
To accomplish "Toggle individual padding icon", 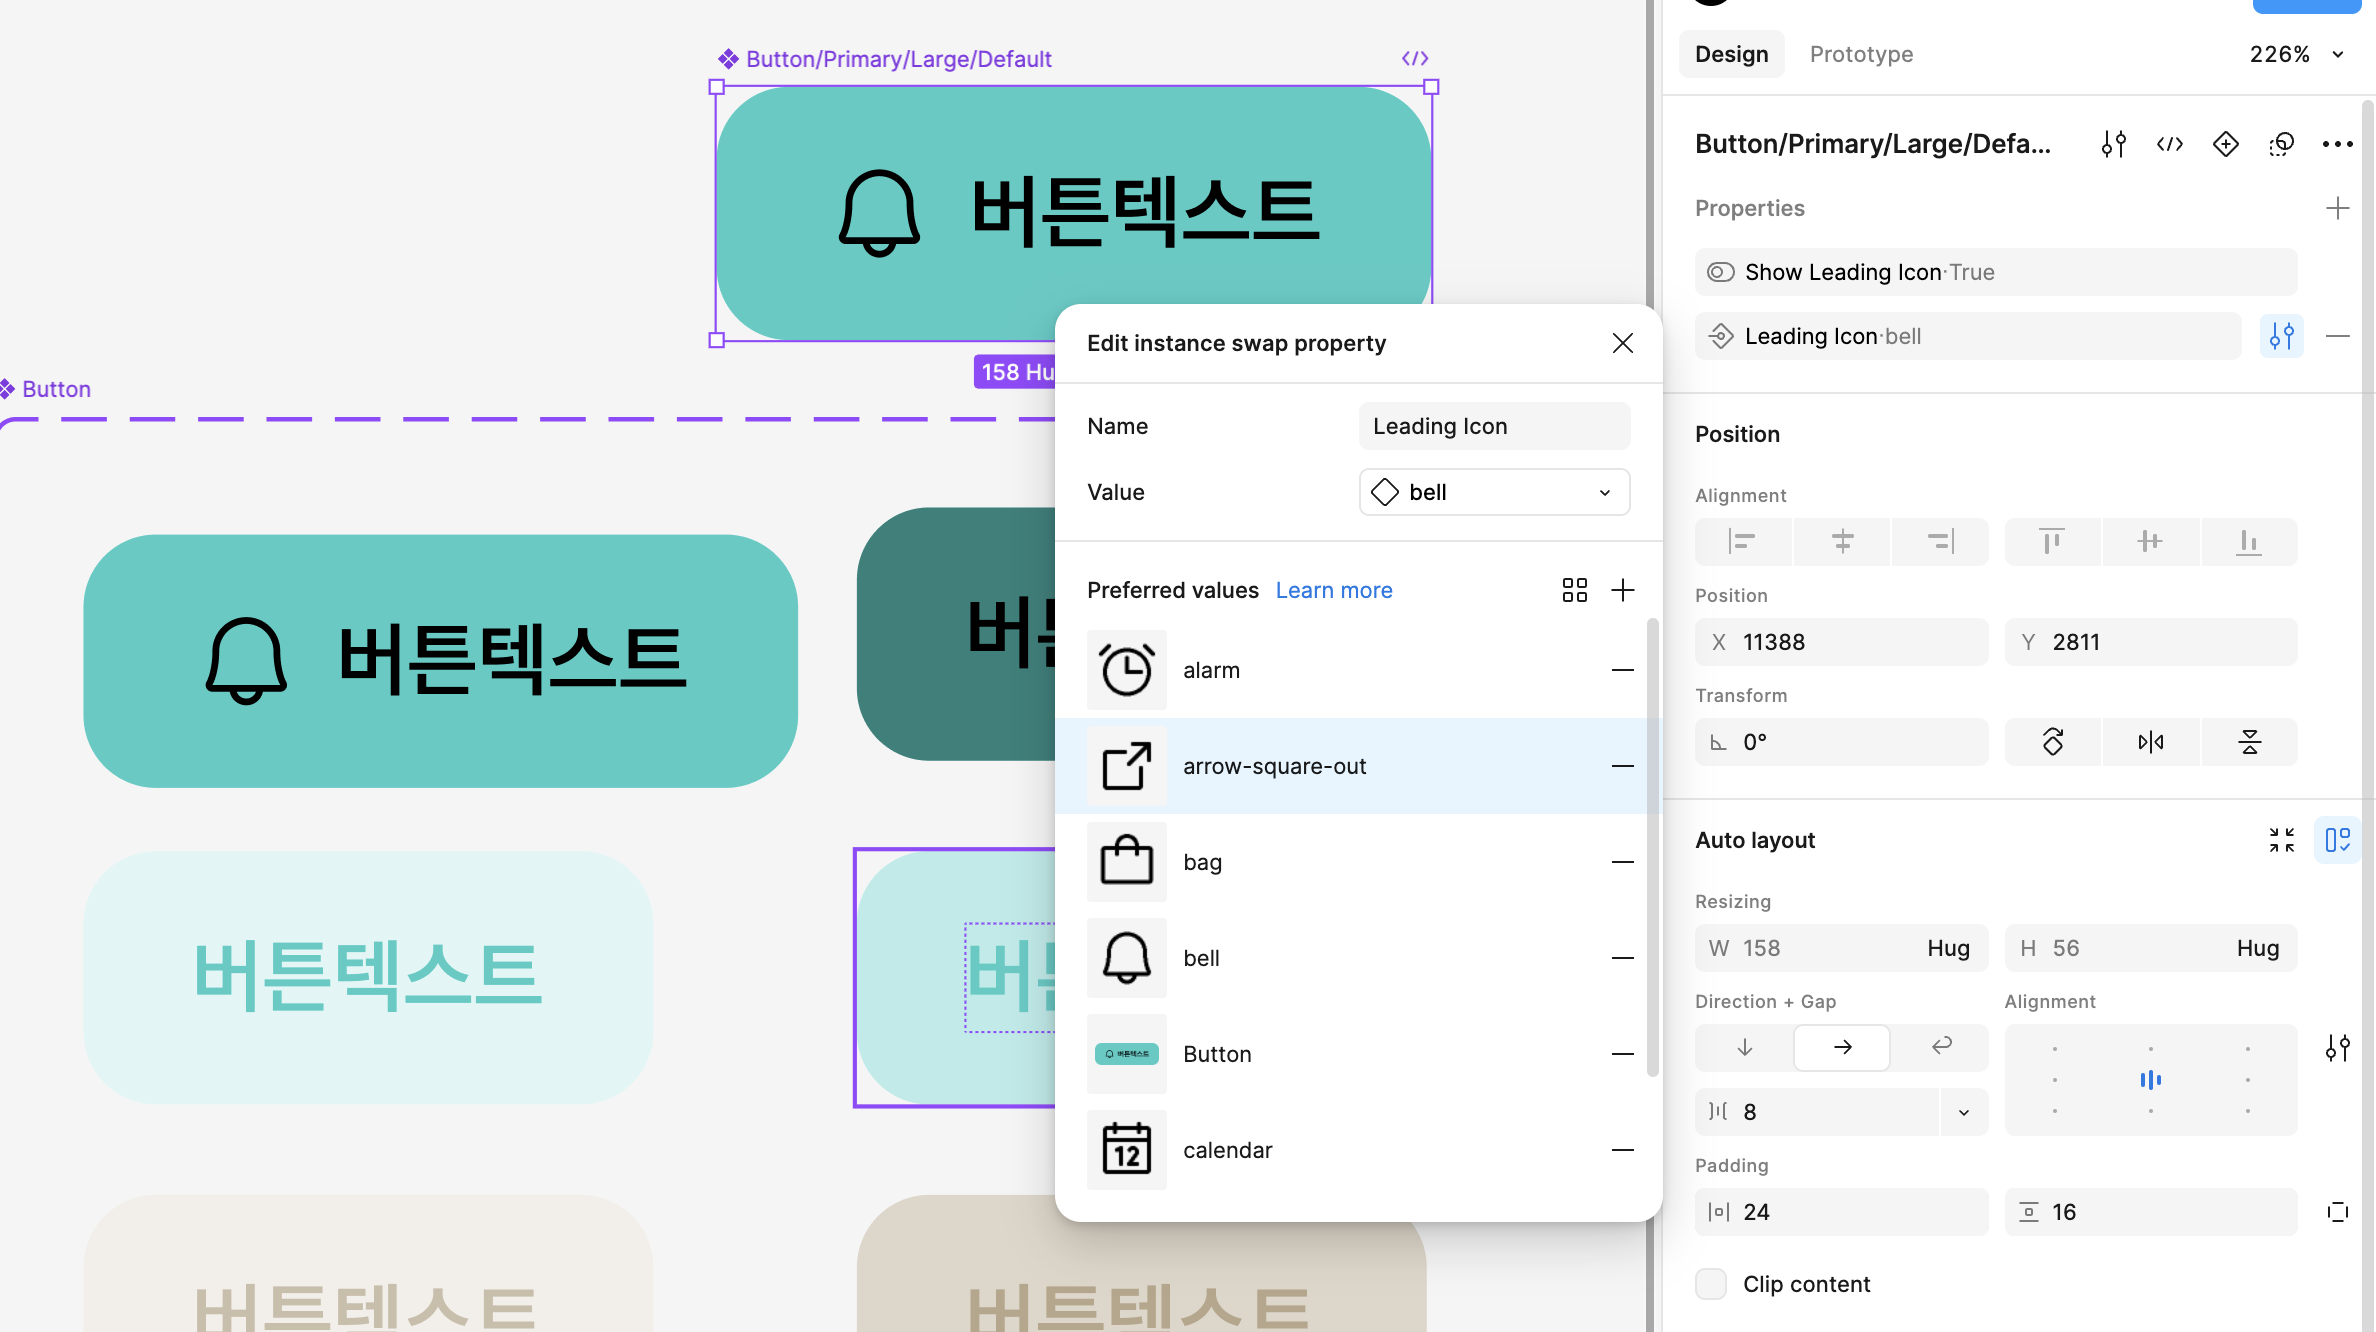I will pyautogui.click(x=2337, y=1212).
